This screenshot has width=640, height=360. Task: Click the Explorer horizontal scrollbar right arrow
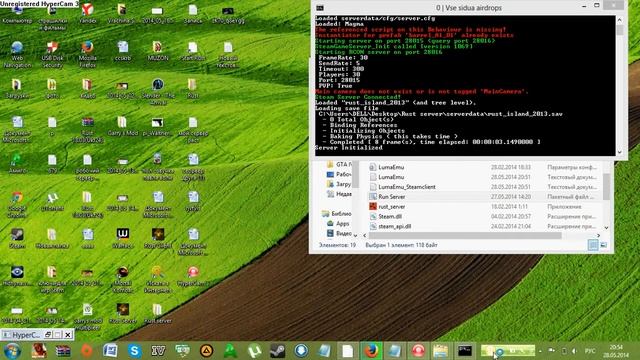(598, 236)
